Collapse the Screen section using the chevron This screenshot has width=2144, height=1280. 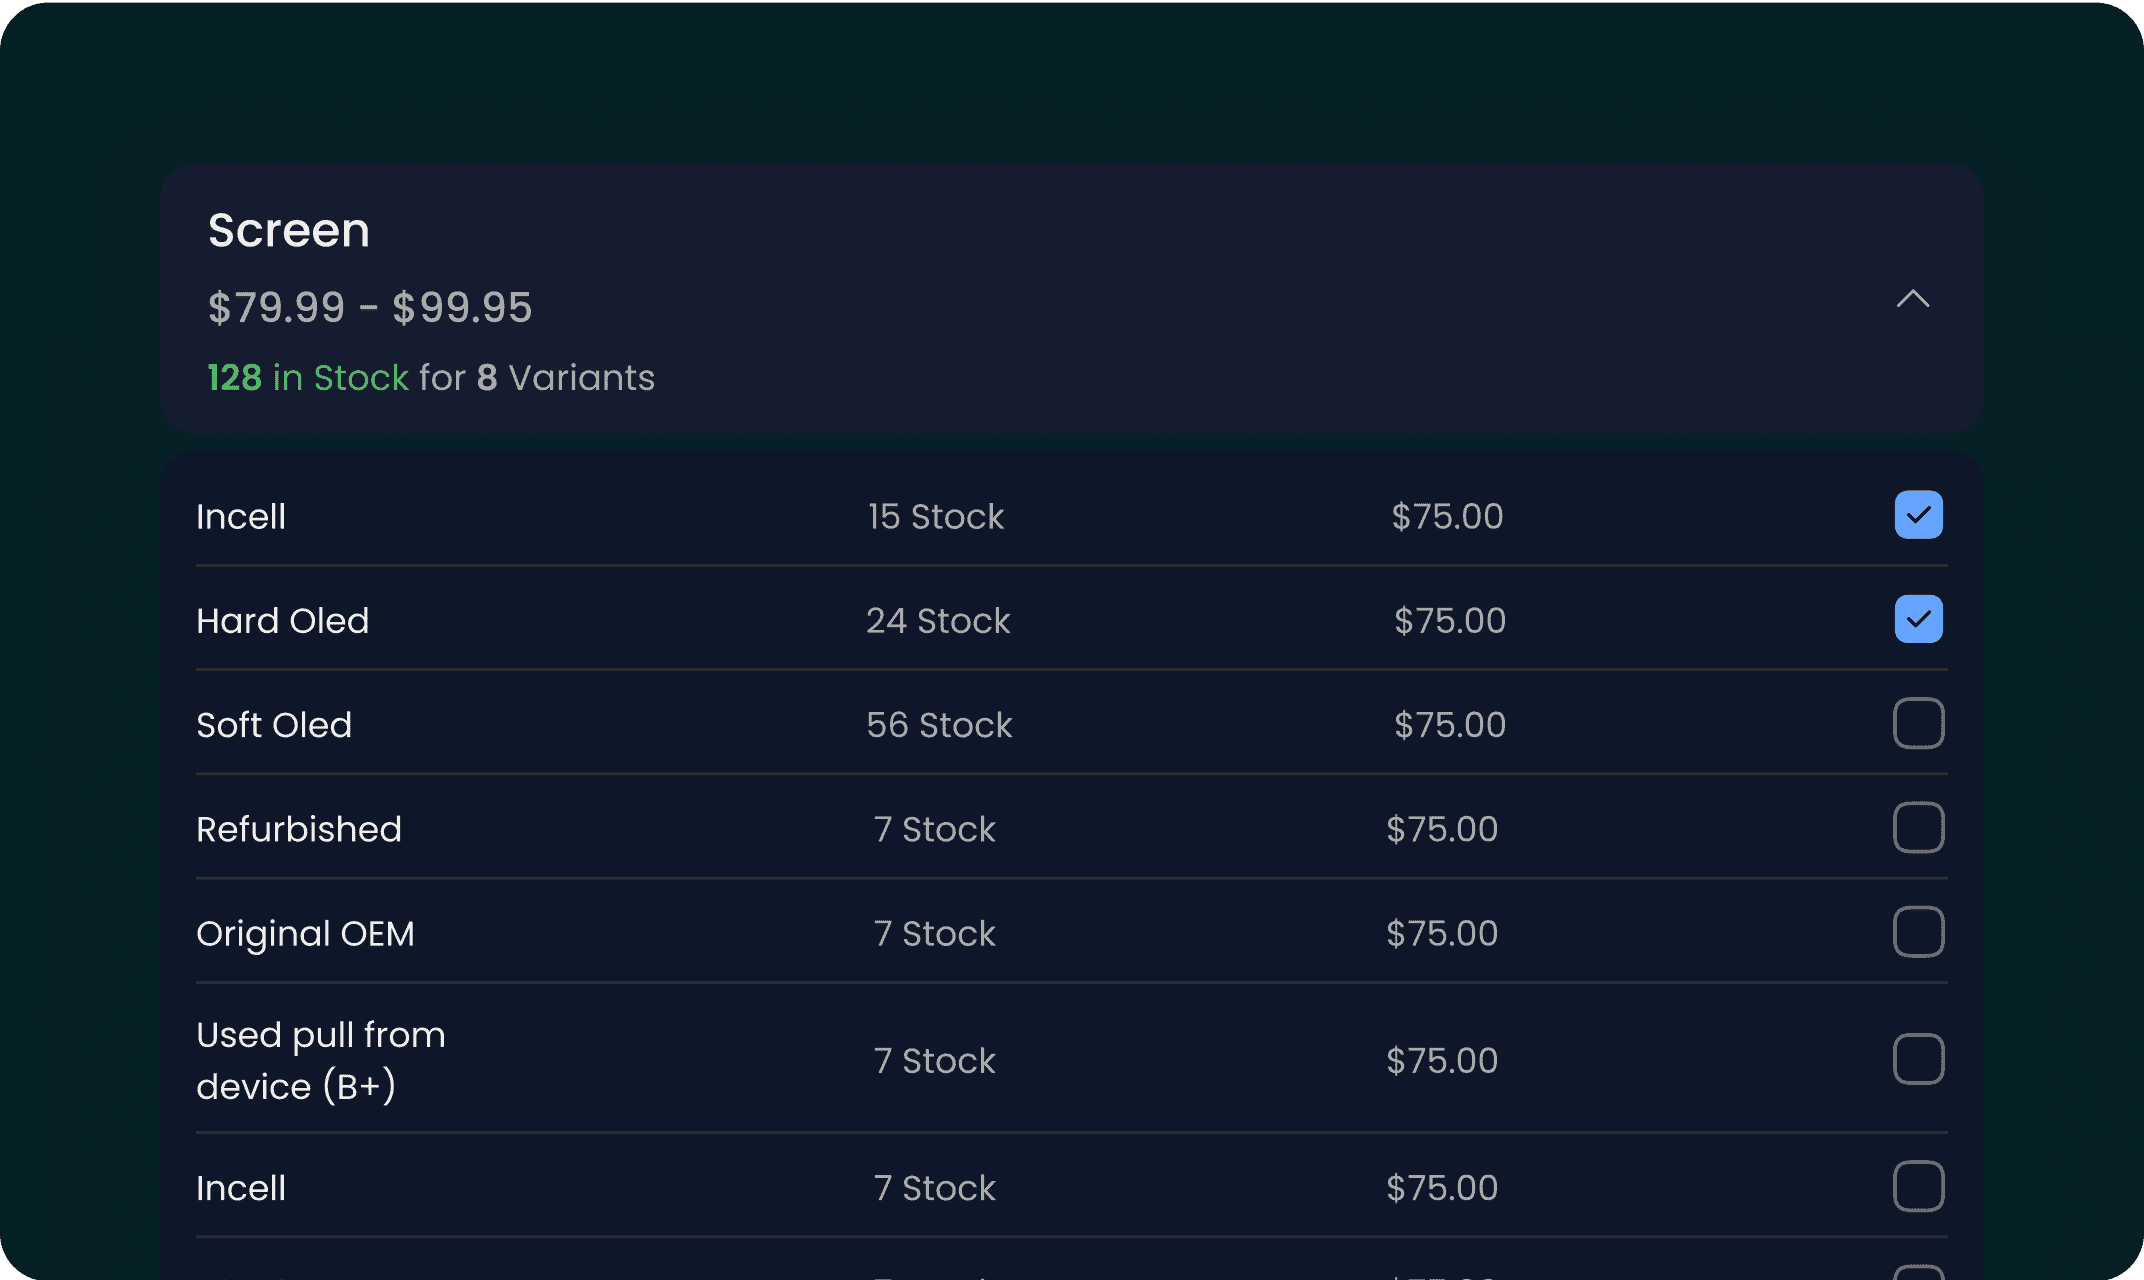coord(1912,299)
